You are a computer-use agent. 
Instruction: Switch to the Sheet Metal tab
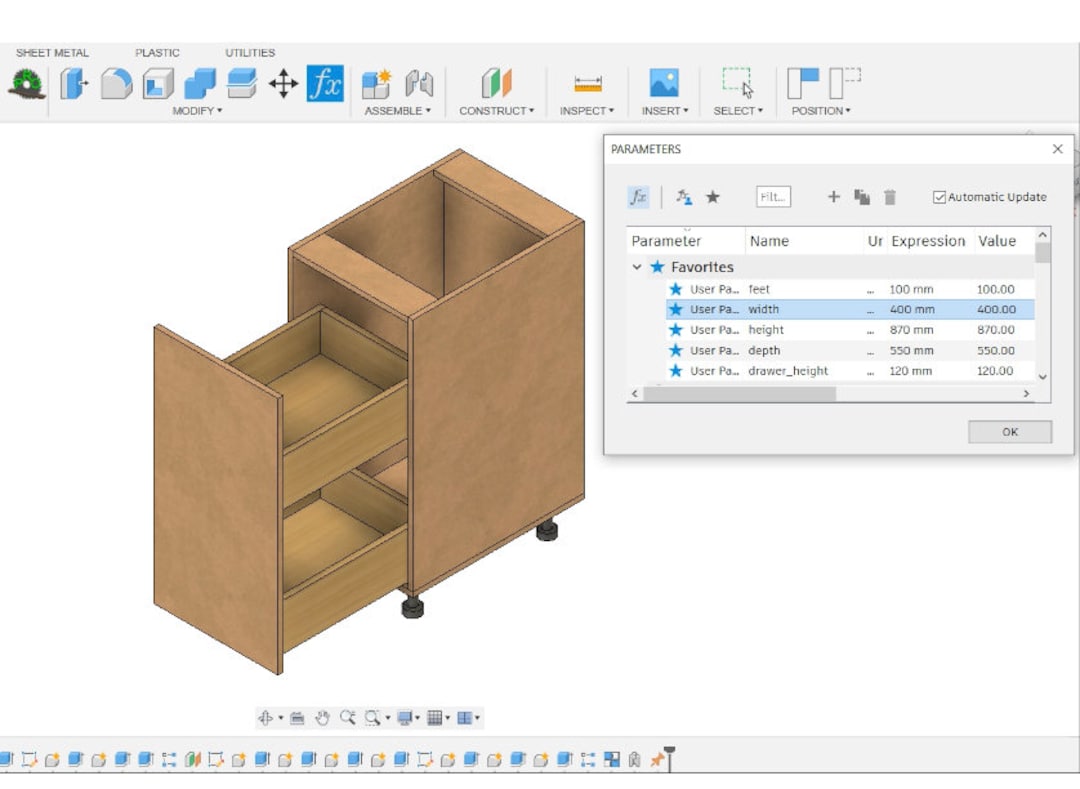coord(52,52)
